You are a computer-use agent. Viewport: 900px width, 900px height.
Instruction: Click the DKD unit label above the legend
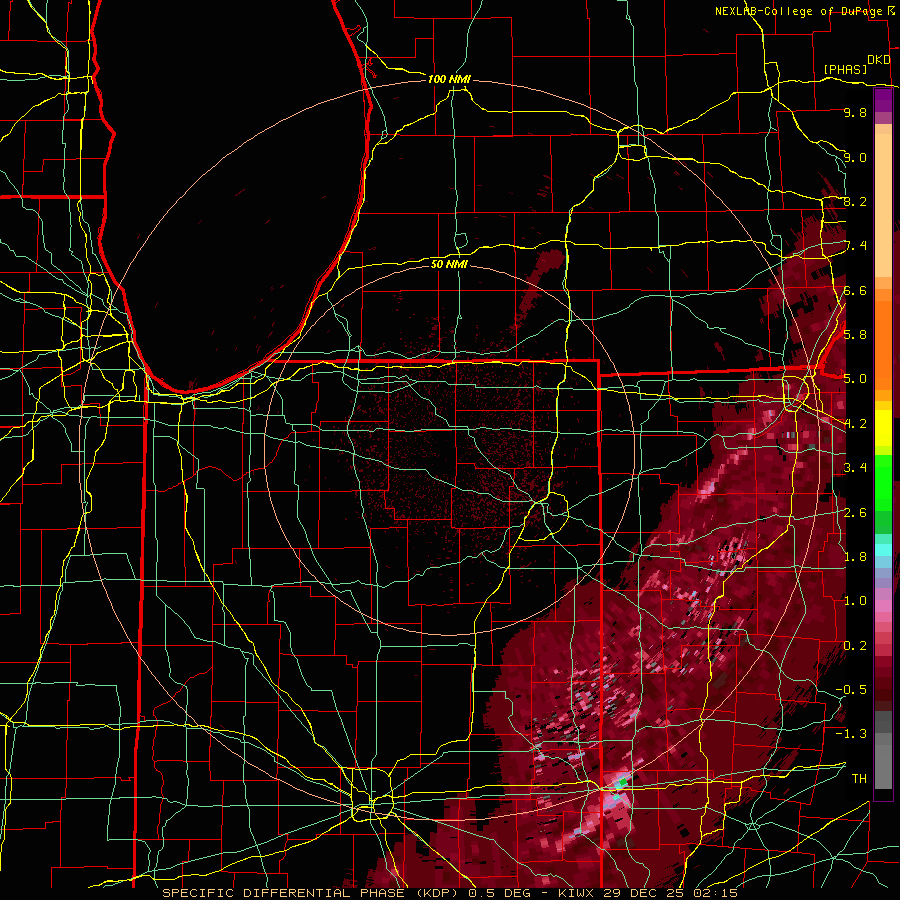click(878, 60)
